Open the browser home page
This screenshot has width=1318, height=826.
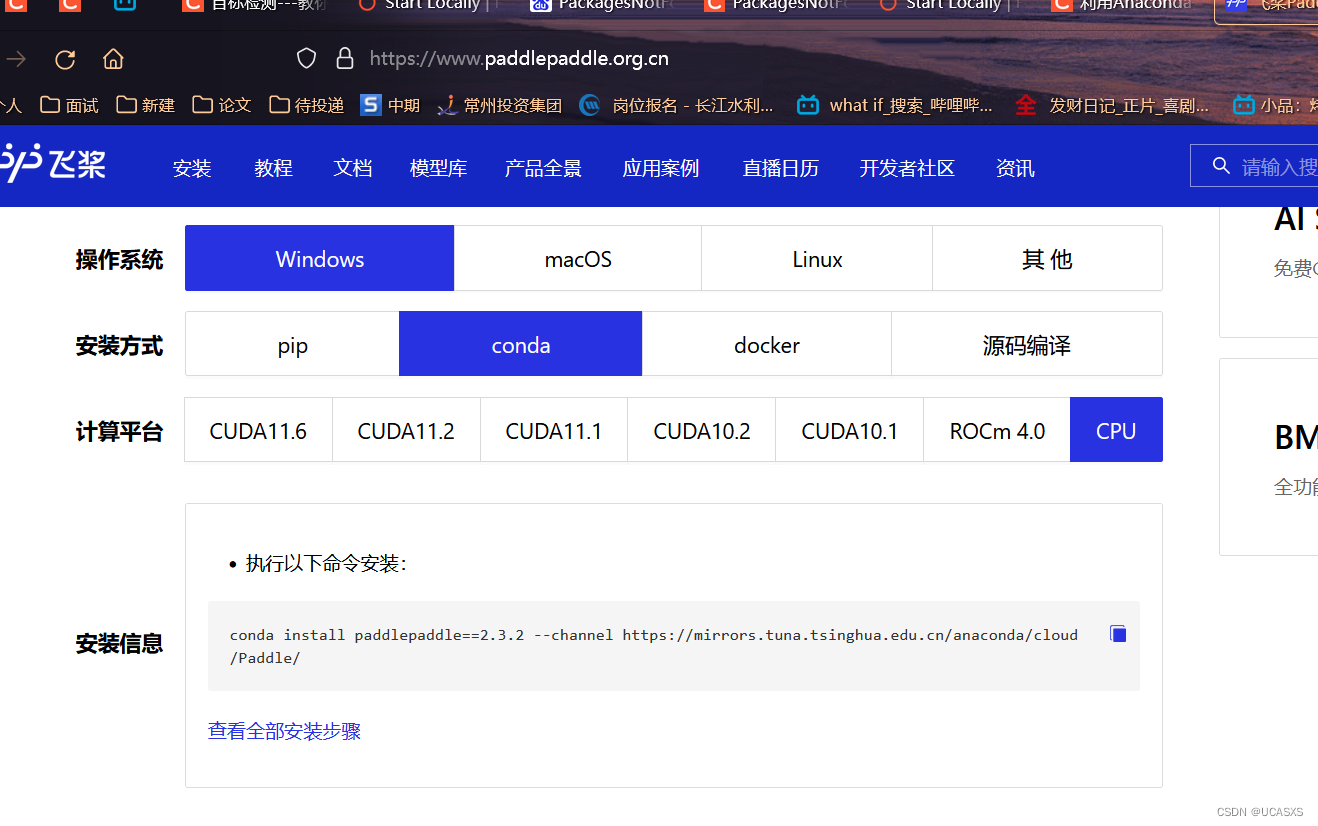point(112,59)
